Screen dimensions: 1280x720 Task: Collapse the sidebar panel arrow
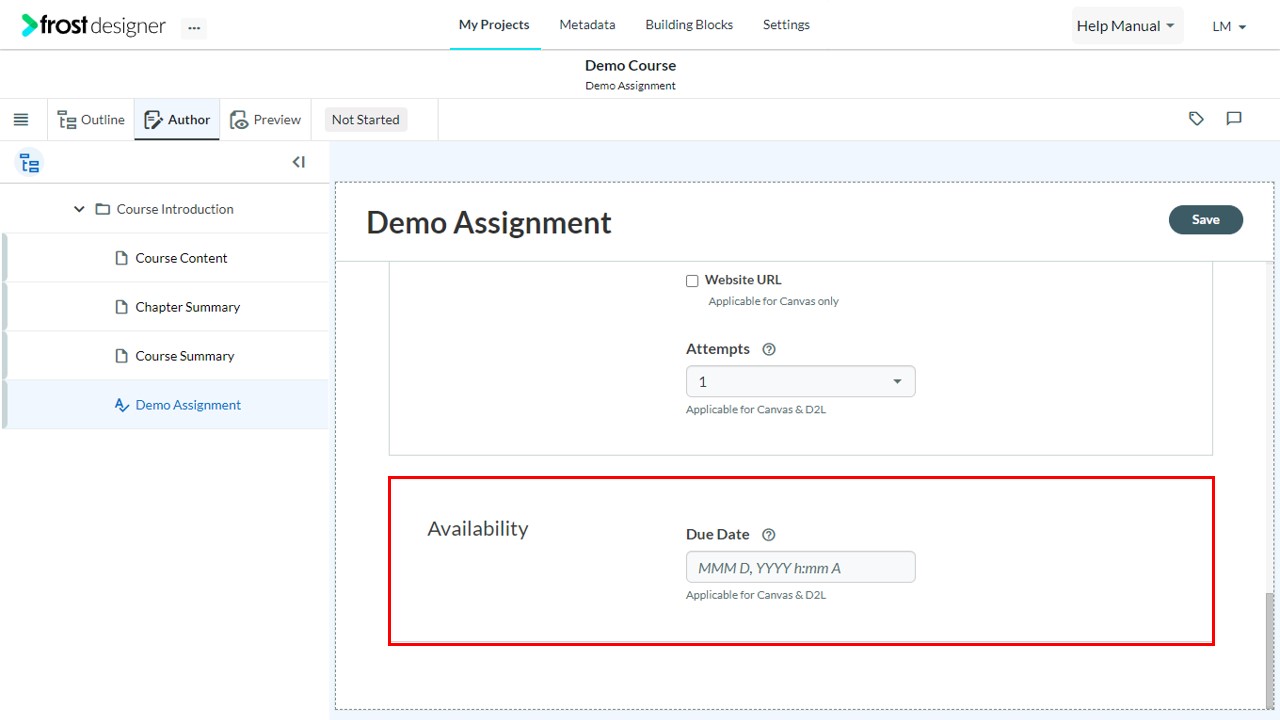coord(298,162)
